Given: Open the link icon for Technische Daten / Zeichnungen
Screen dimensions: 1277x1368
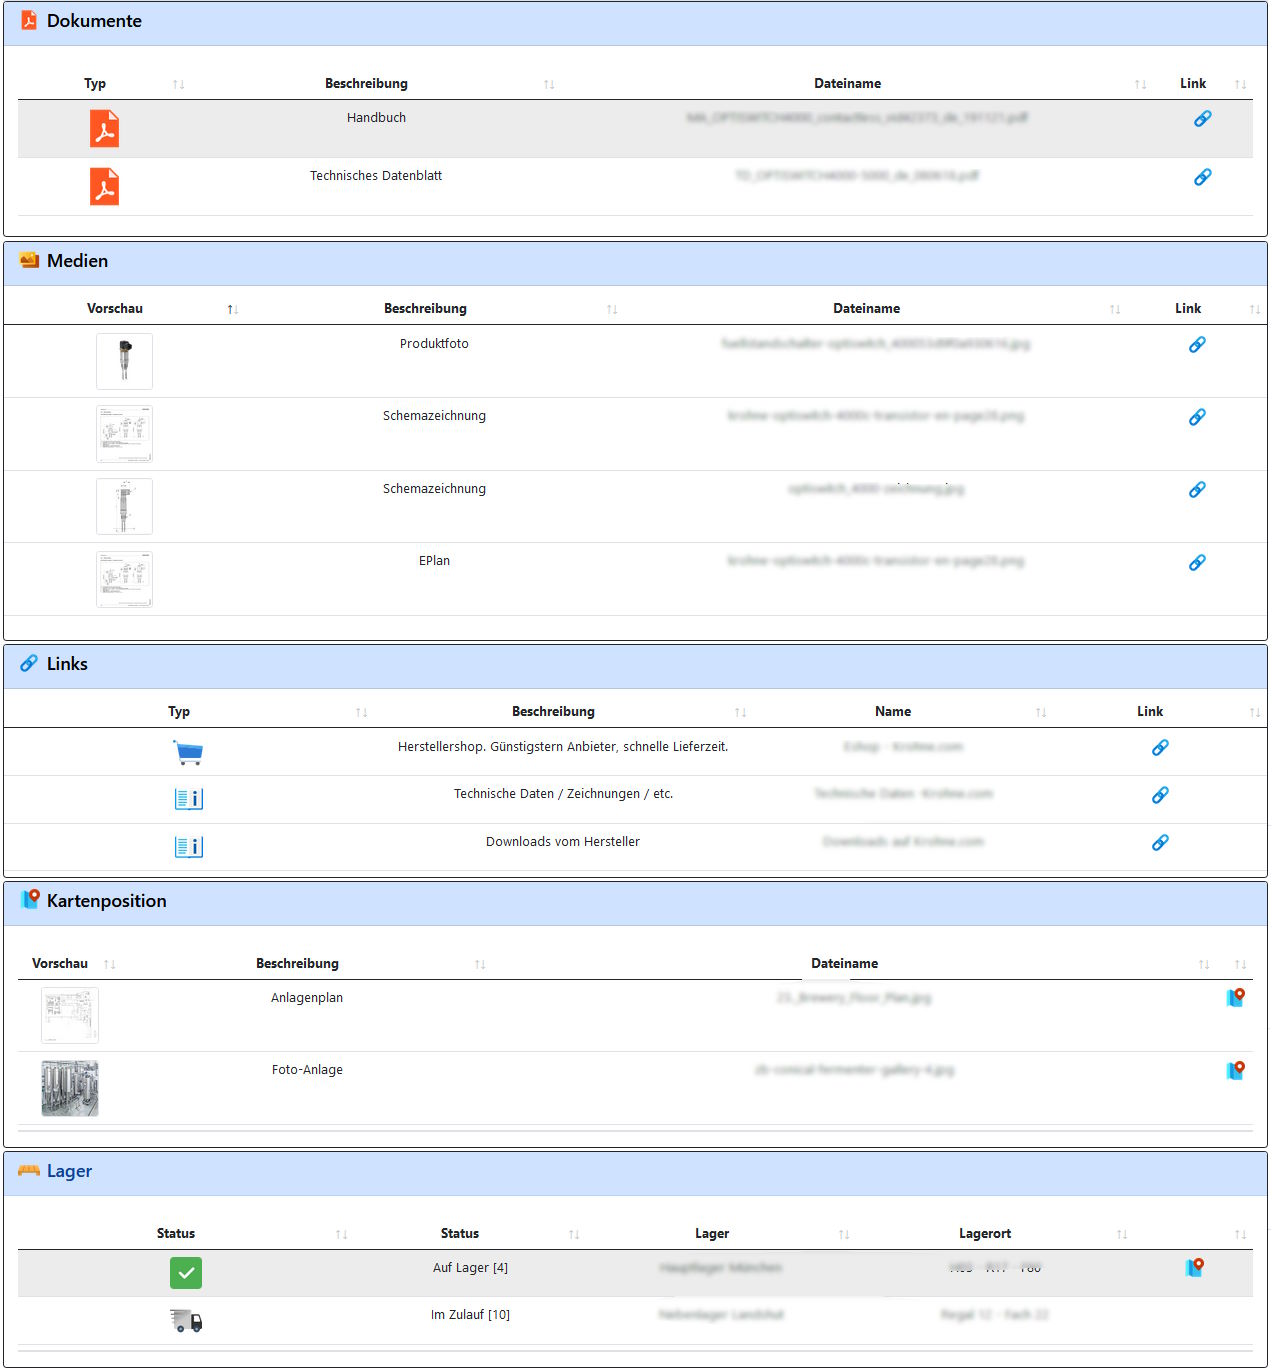Looking at the screenshot, I should (x=1160, y=796).
